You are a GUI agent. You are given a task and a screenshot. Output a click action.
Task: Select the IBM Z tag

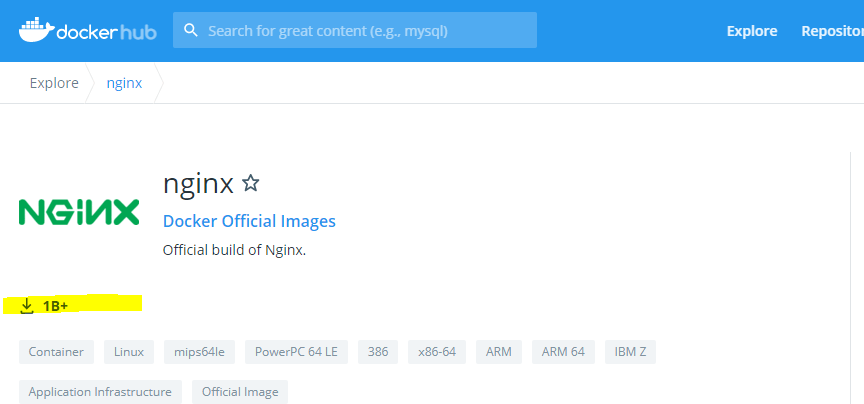[x=630, y=352]
